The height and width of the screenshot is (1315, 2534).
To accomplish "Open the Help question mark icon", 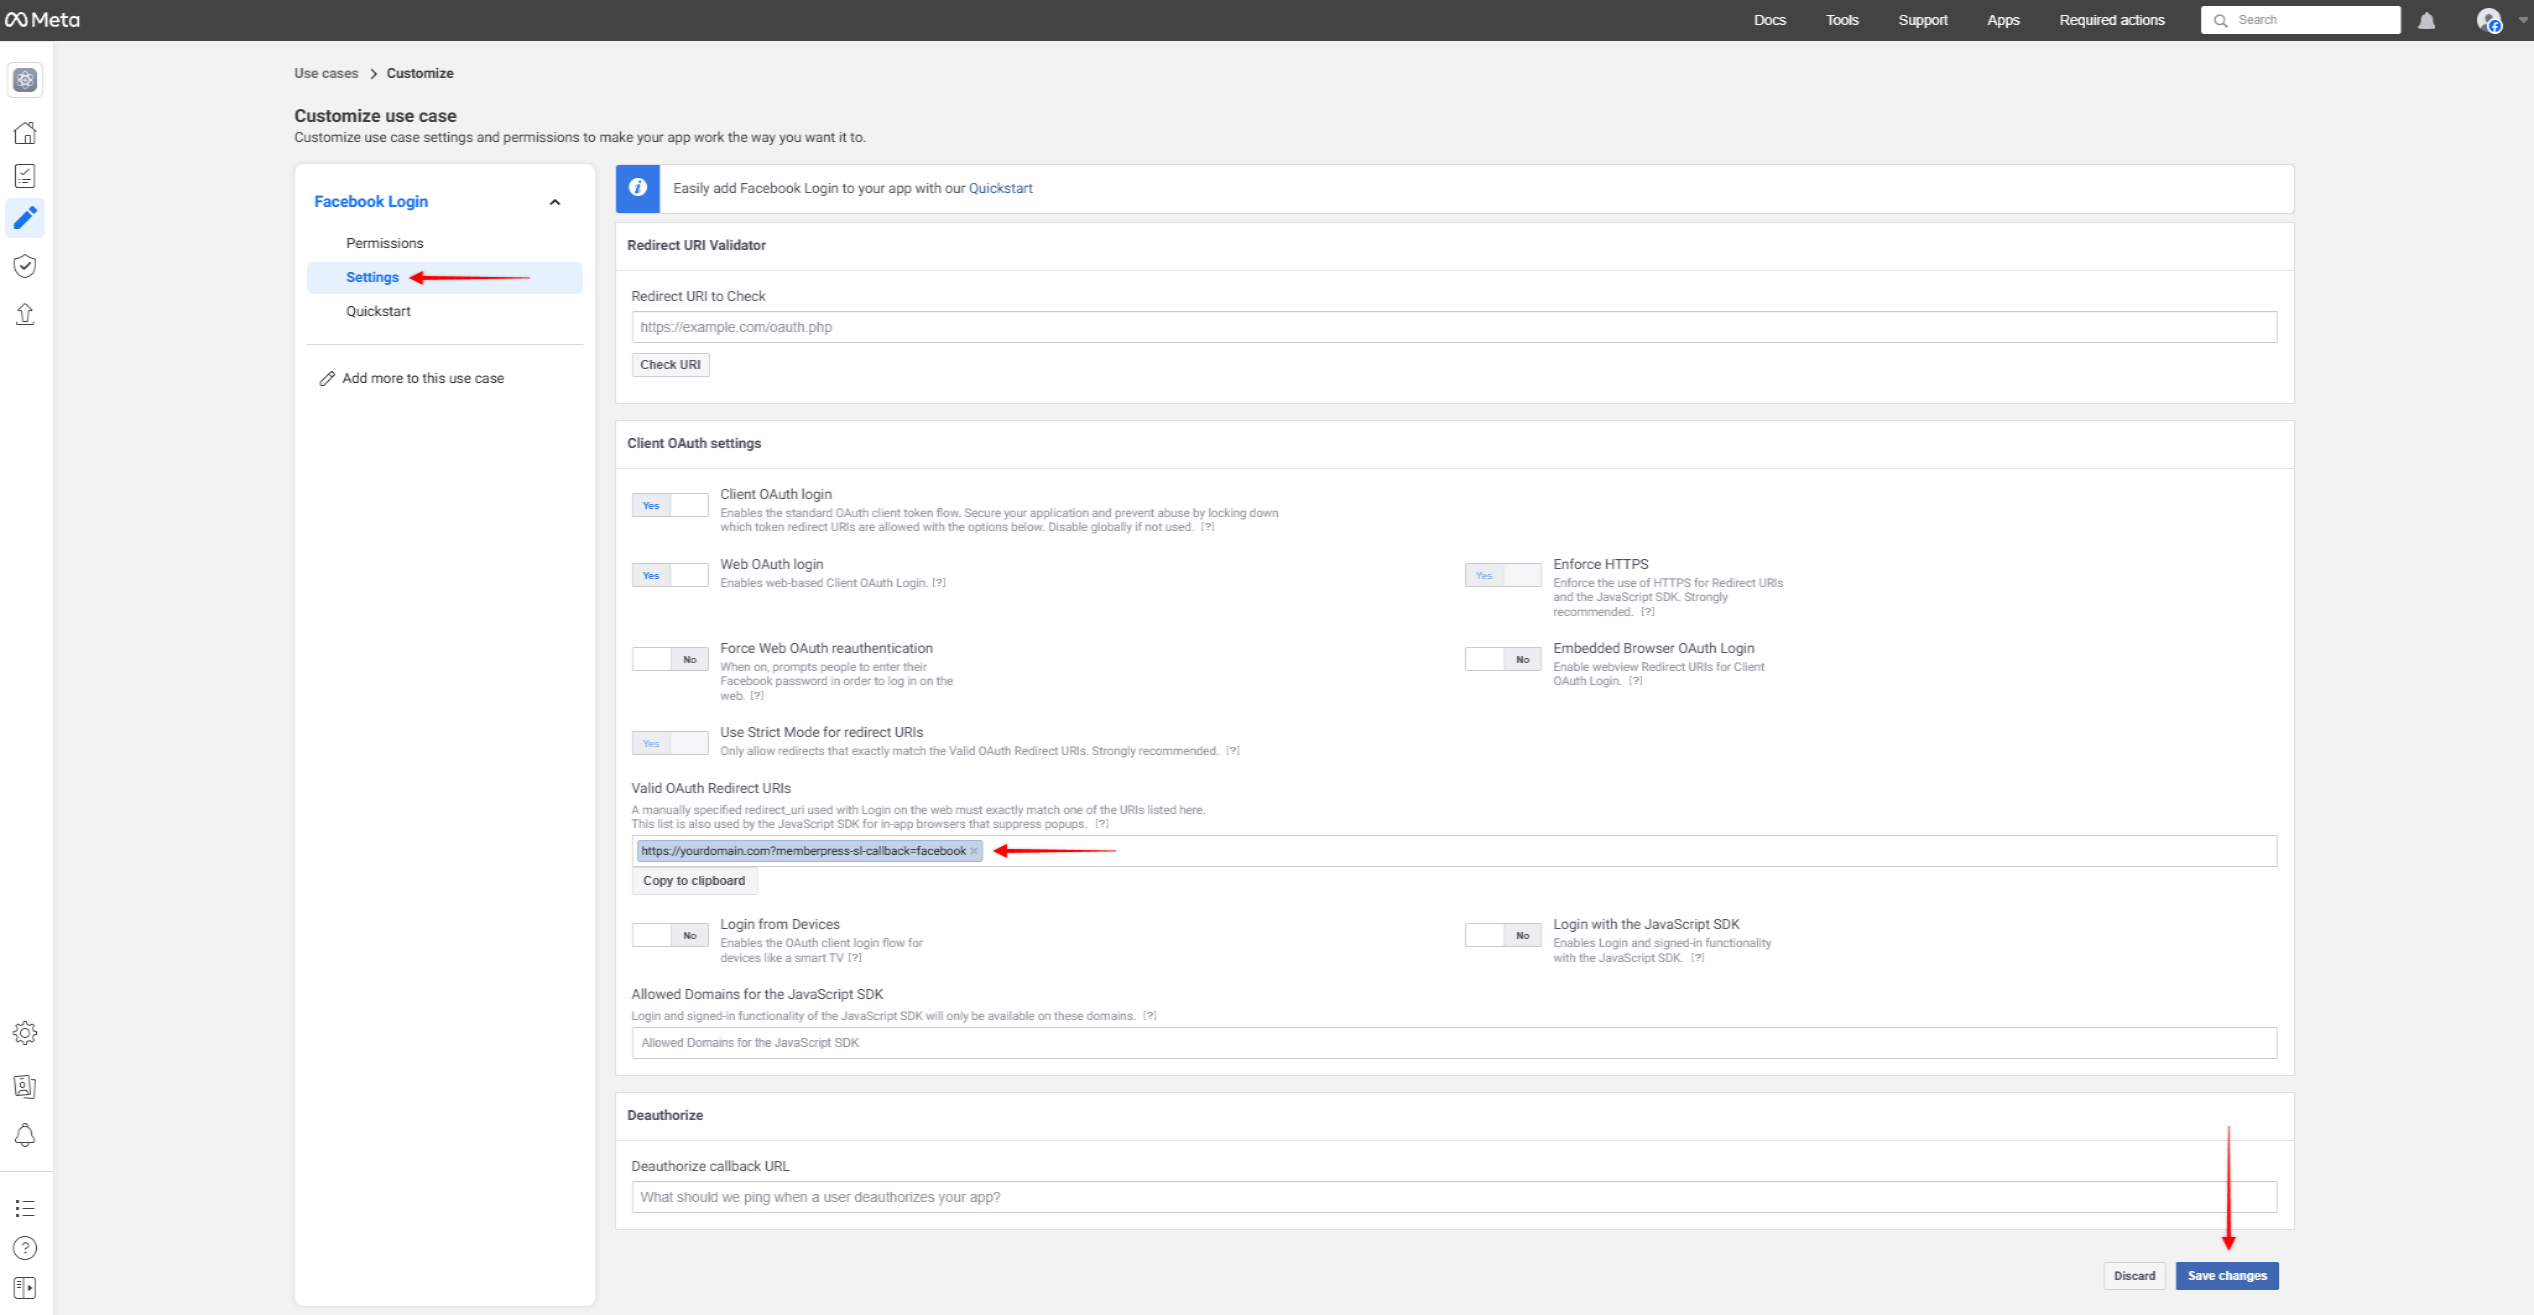I will tap(24, 1248).
